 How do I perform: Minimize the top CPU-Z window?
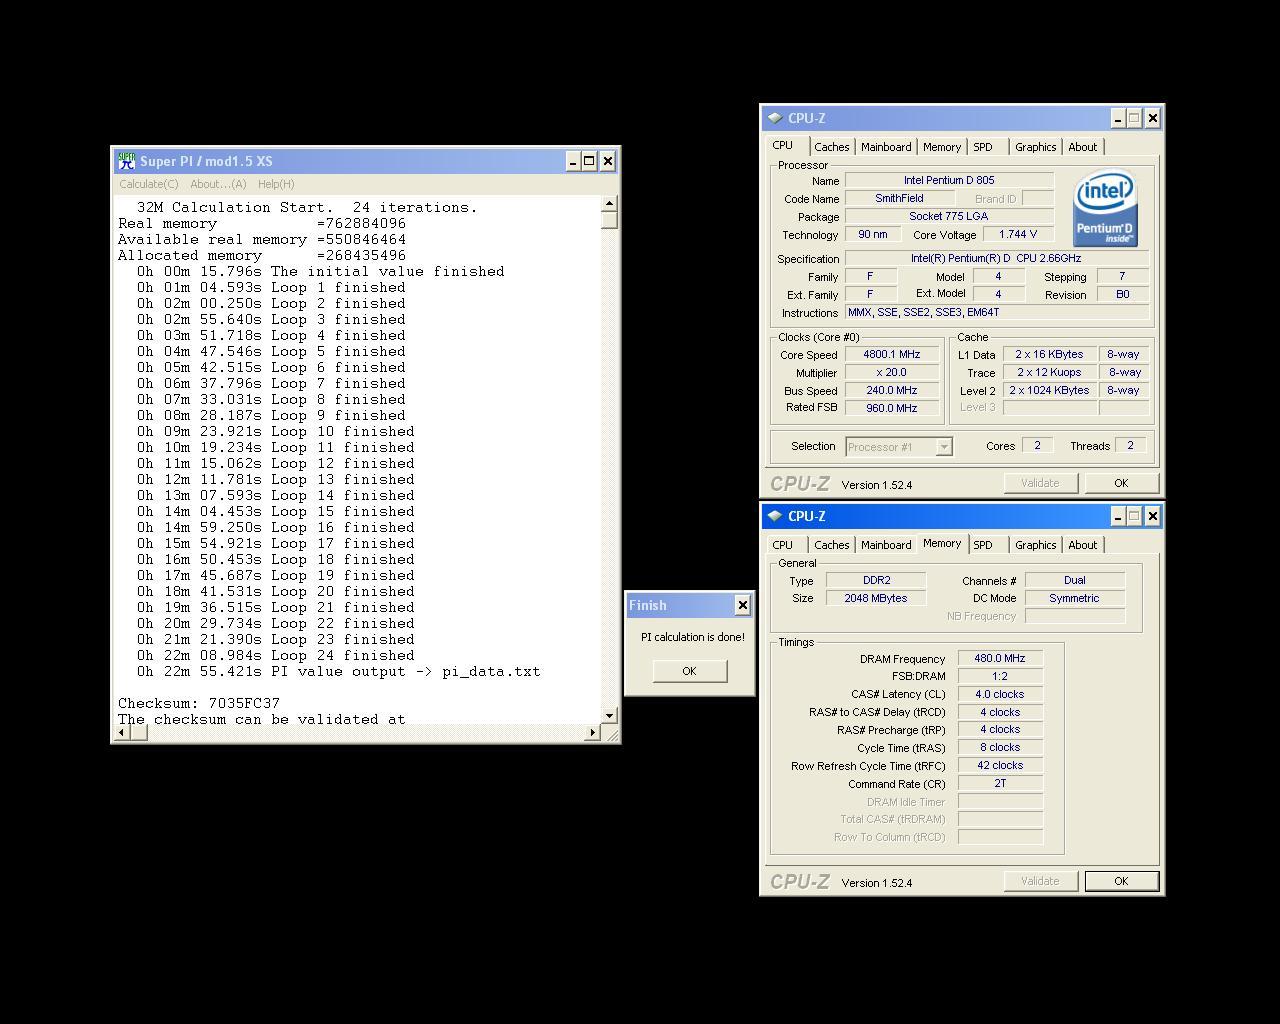(1118, 118)
